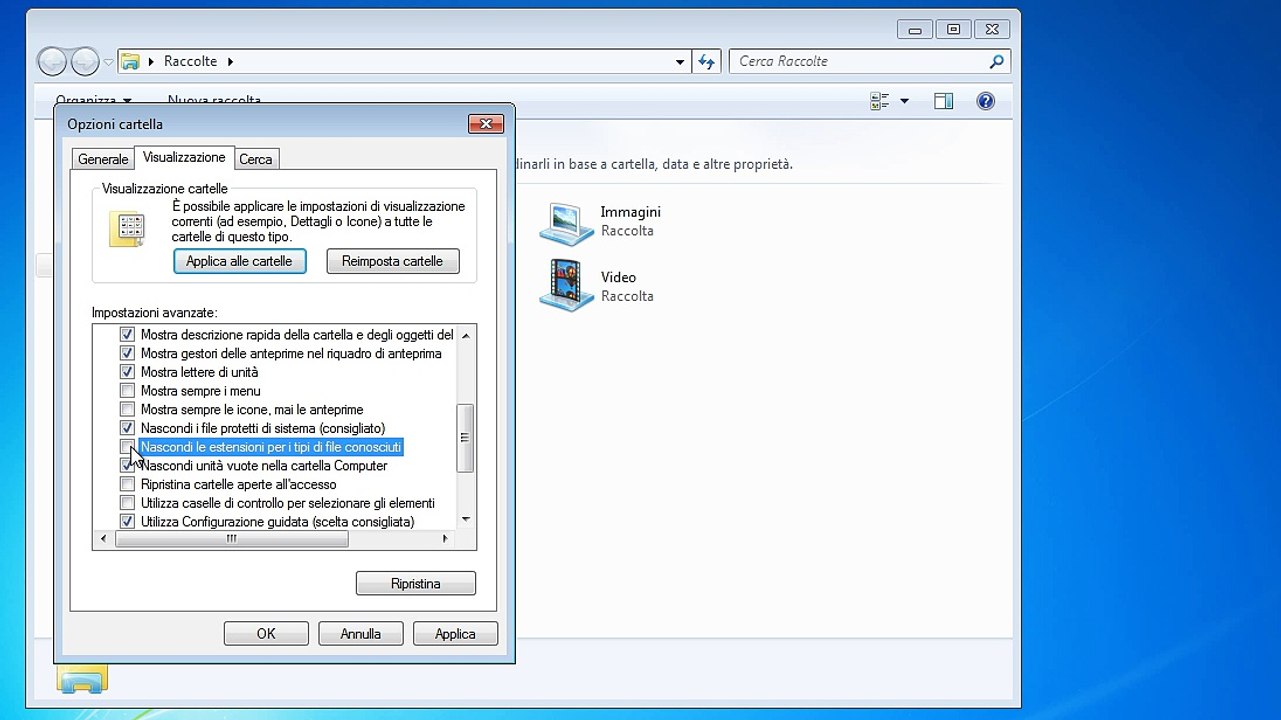Cancel with the Annulla button

[x=361, y=634]
